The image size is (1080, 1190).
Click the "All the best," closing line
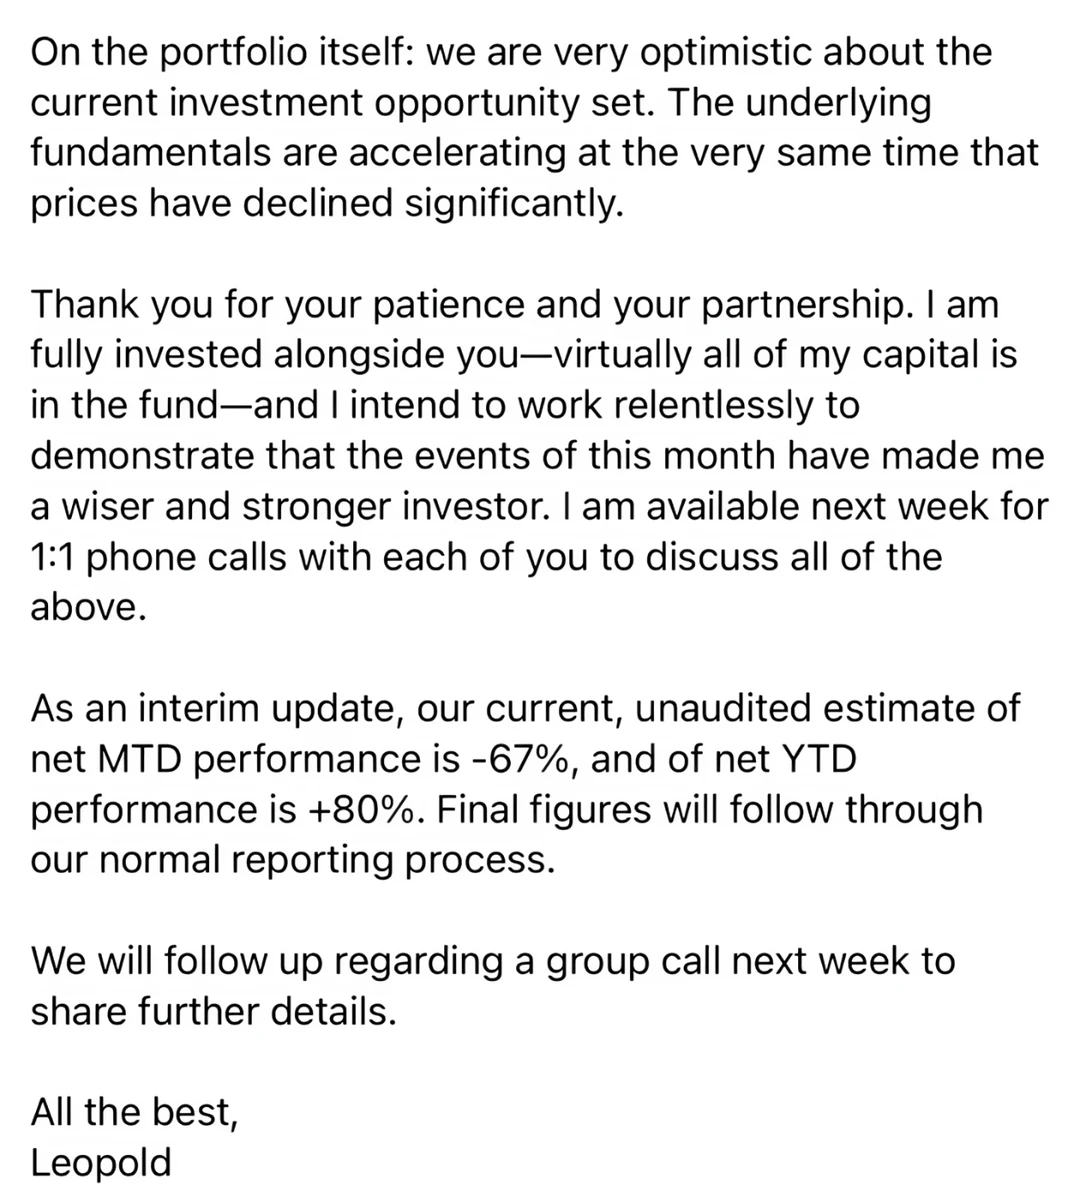tap(134, 1112)
